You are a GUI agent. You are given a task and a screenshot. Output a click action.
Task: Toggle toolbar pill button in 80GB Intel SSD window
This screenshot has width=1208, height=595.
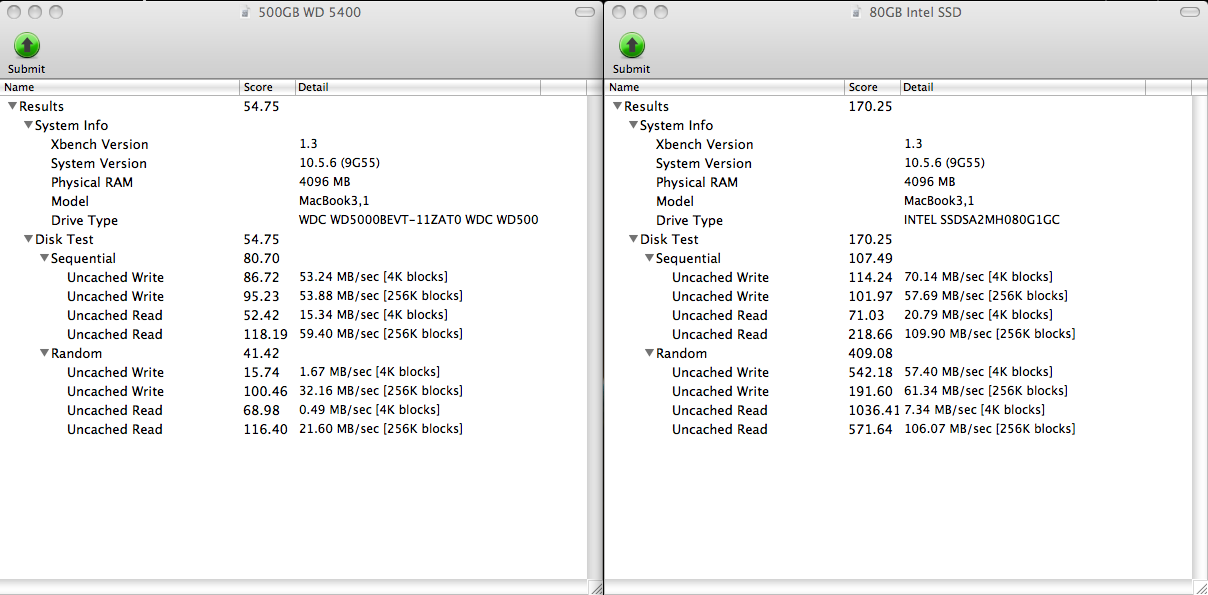point(1189,12)
